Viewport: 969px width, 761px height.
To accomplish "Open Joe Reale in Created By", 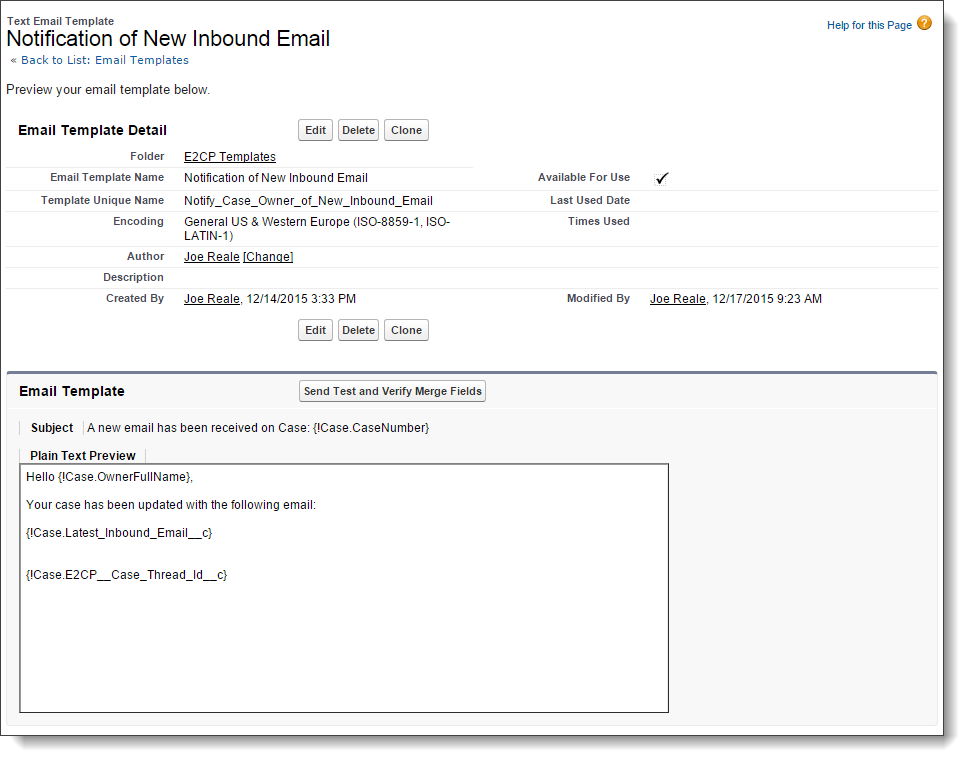I will click(x=211, y=299).
